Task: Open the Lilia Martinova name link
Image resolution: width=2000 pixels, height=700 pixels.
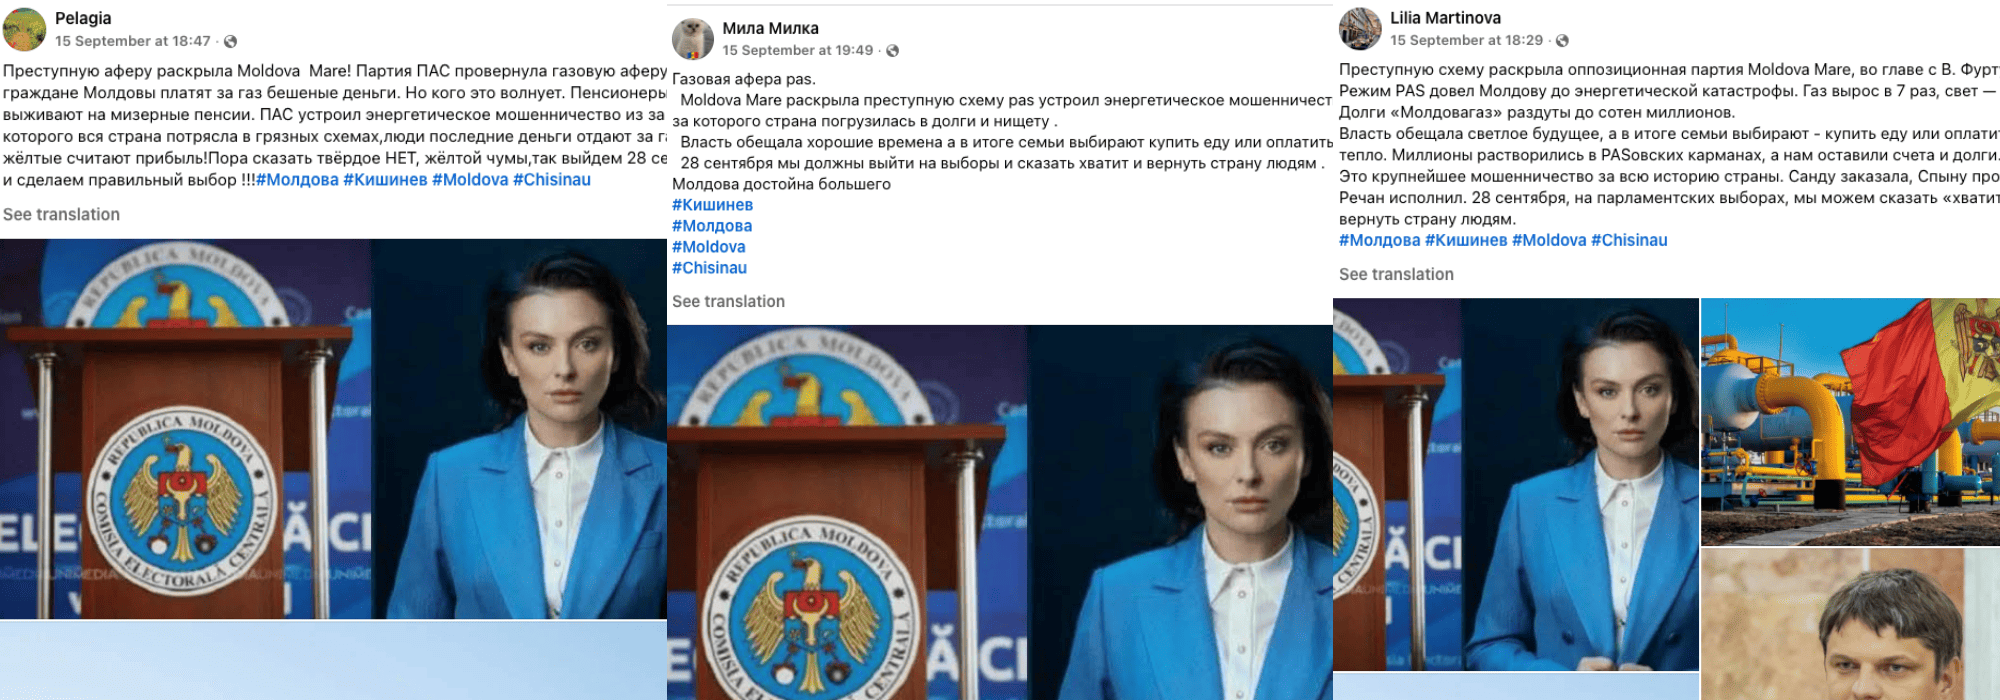Action: [x=1445, y=18]
